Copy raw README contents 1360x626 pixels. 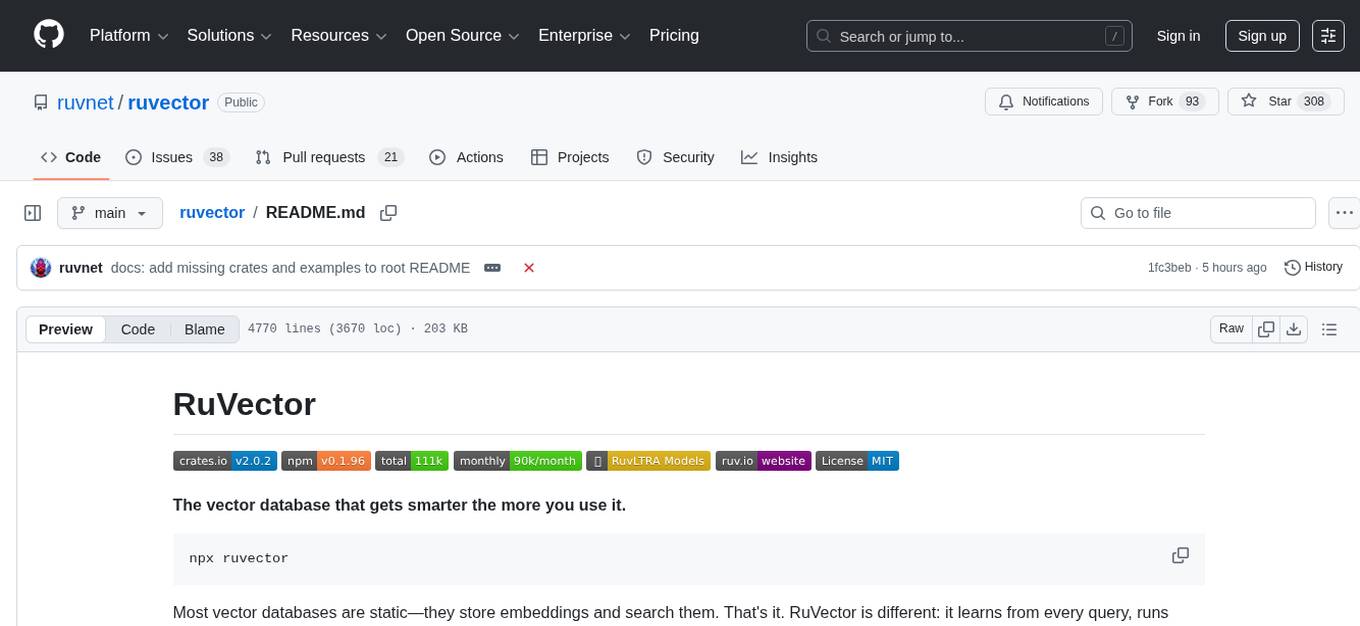[x=1266, y=328]
